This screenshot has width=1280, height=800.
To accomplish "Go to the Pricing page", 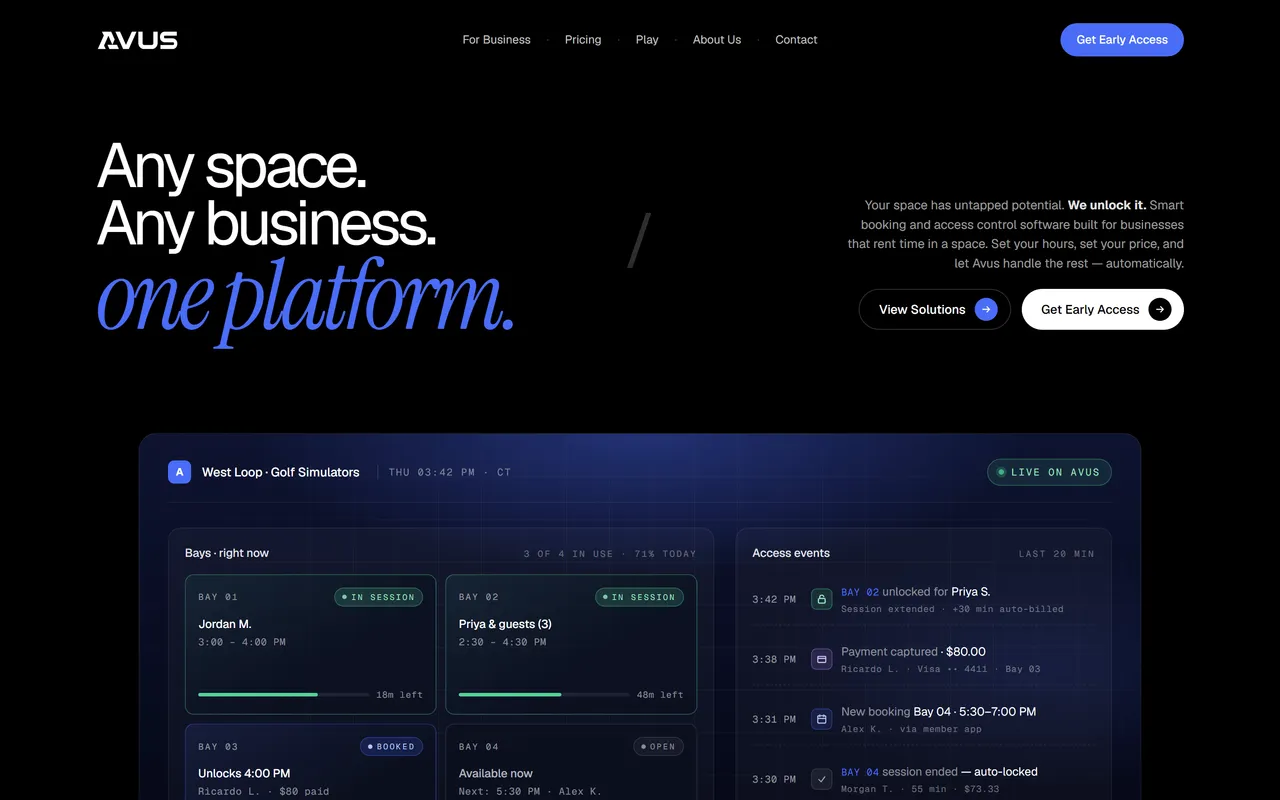I will [583, 40].
